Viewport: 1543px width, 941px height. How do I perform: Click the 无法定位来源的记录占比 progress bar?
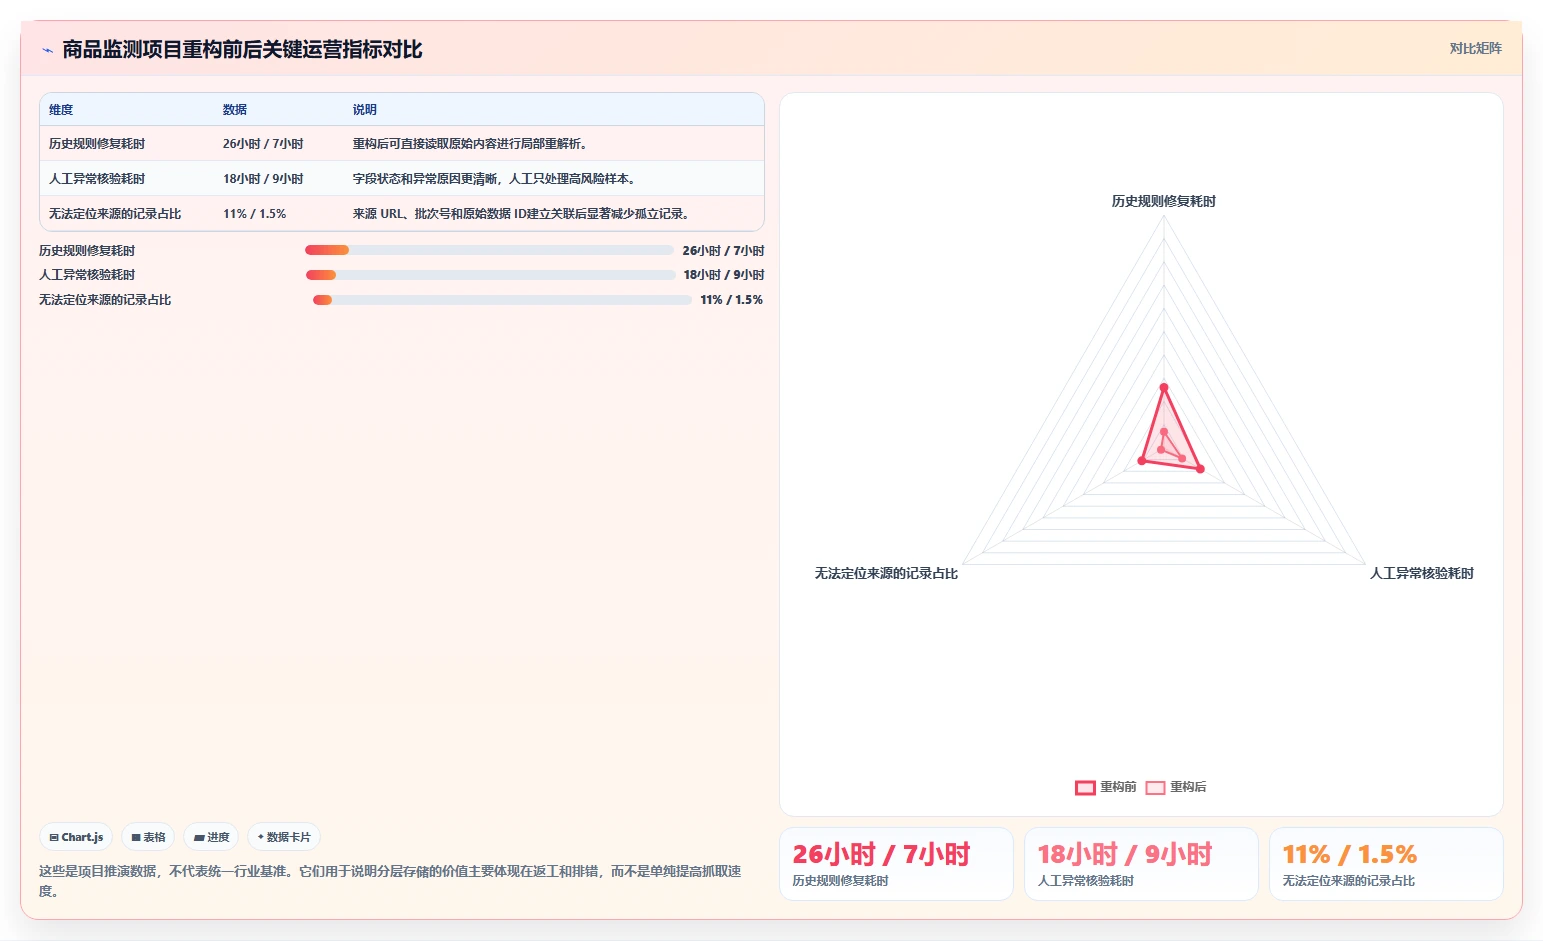tap(502, 300)
